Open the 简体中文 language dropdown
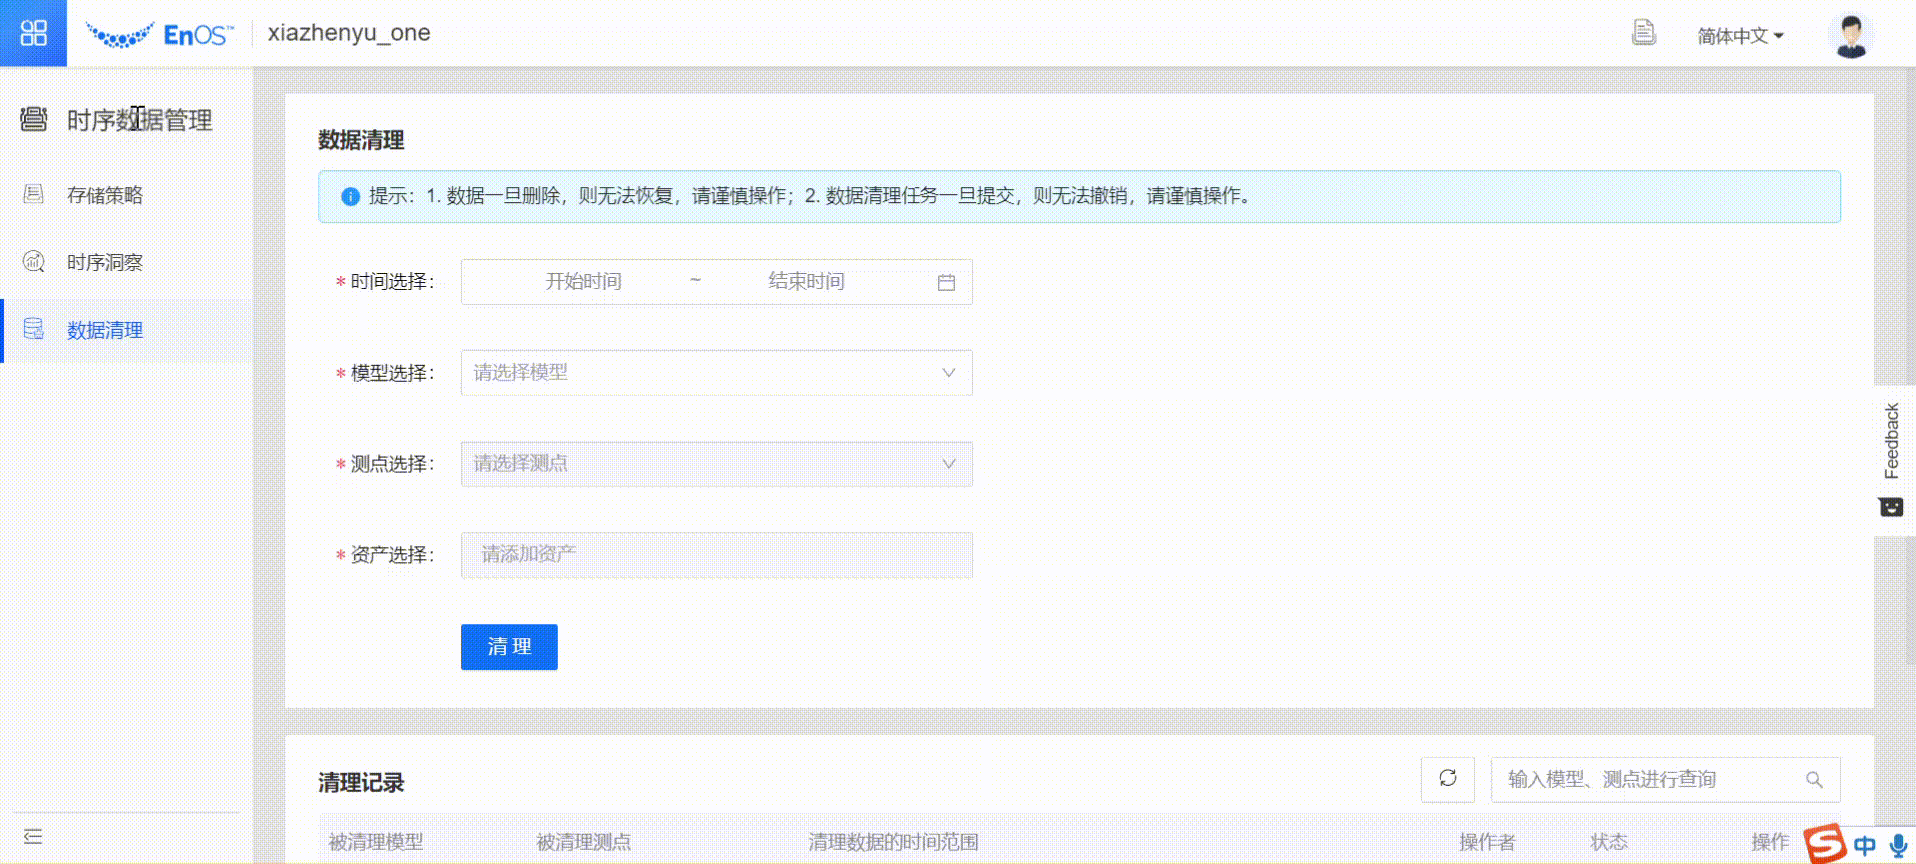Viewport: 1916px width, 864px height. pos(1740,36)
